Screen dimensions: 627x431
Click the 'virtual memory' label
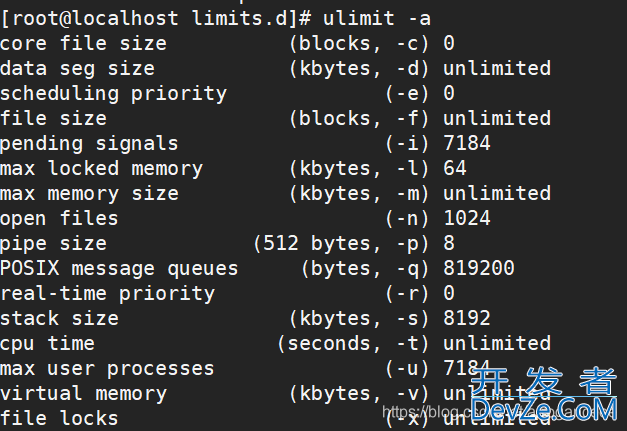click(84, 393)
